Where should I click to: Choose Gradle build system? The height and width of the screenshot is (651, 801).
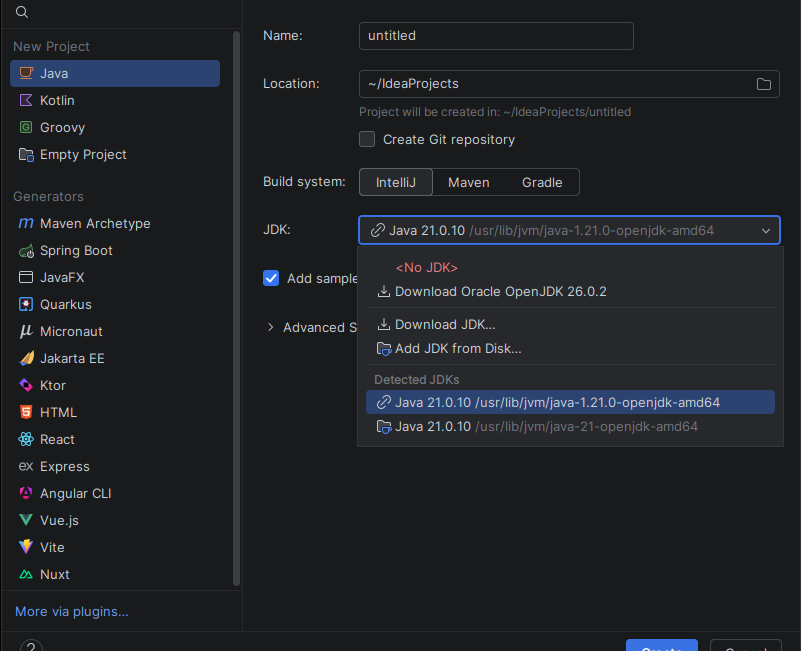click(542, 182)
